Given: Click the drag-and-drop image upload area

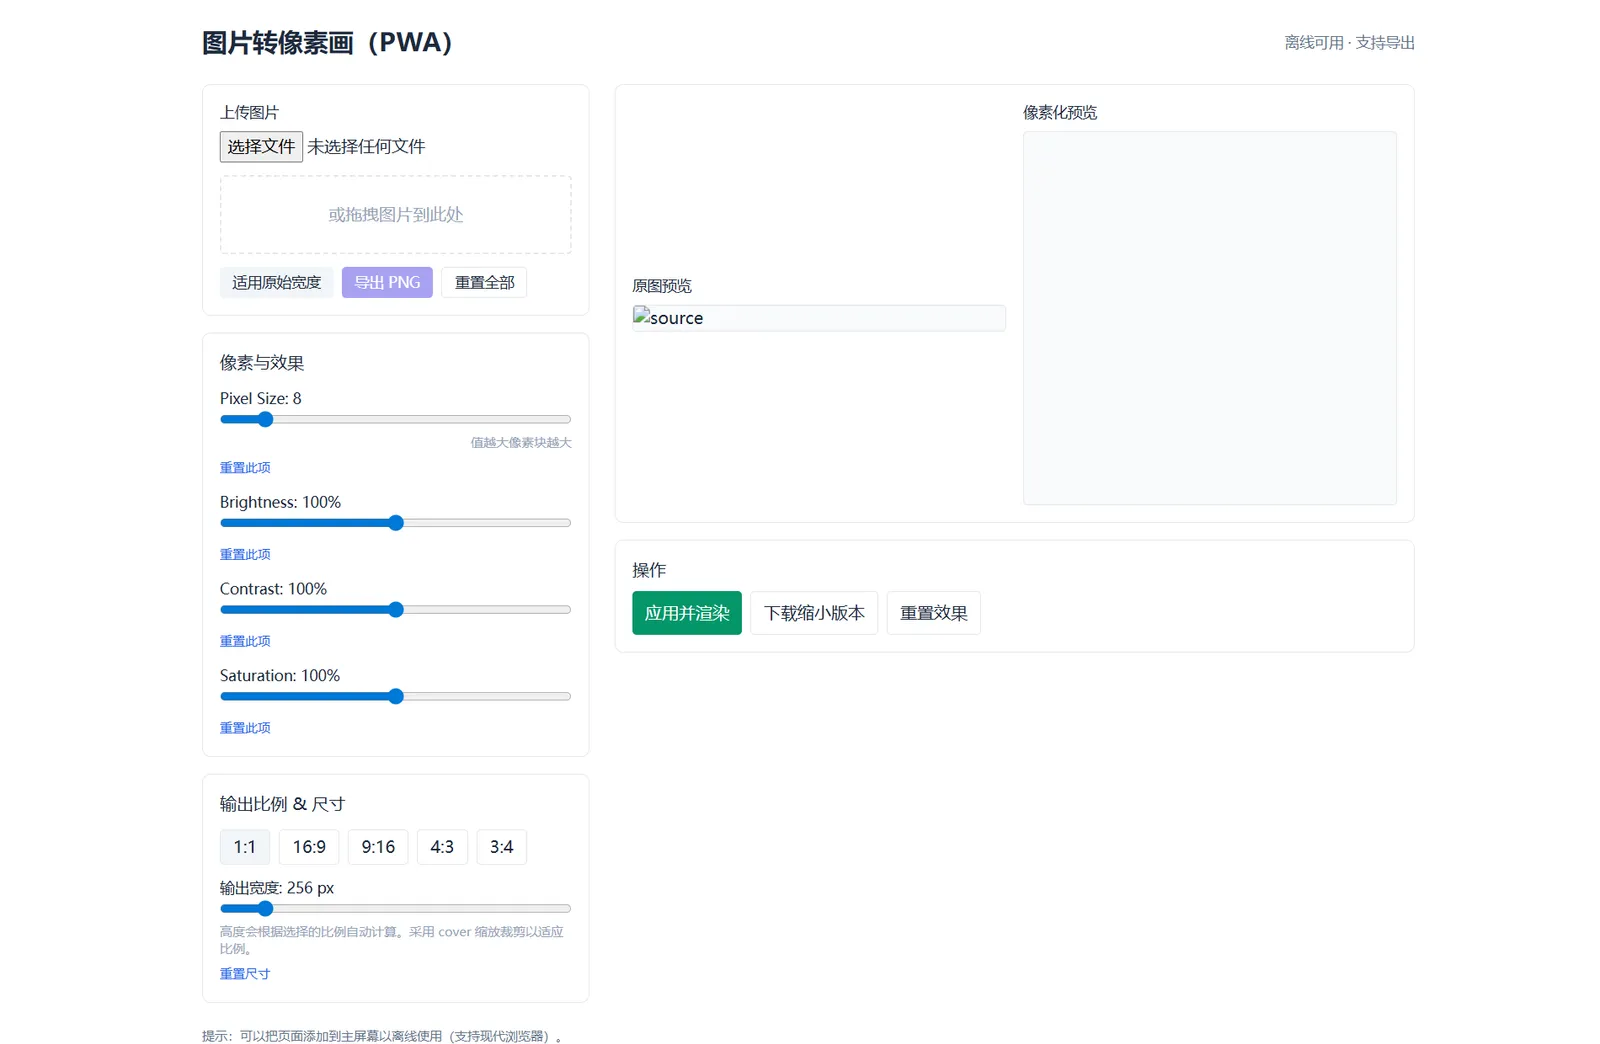Looking at the screenshot, I should (395, 214).
